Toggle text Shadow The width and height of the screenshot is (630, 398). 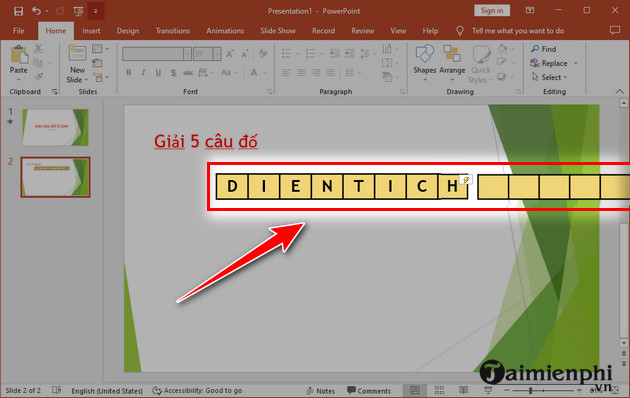click(173, 73)
